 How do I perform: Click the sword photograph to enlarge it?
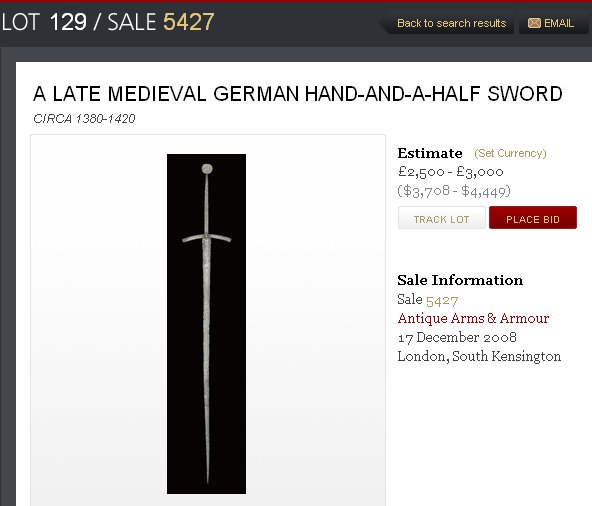click(206, 324)
